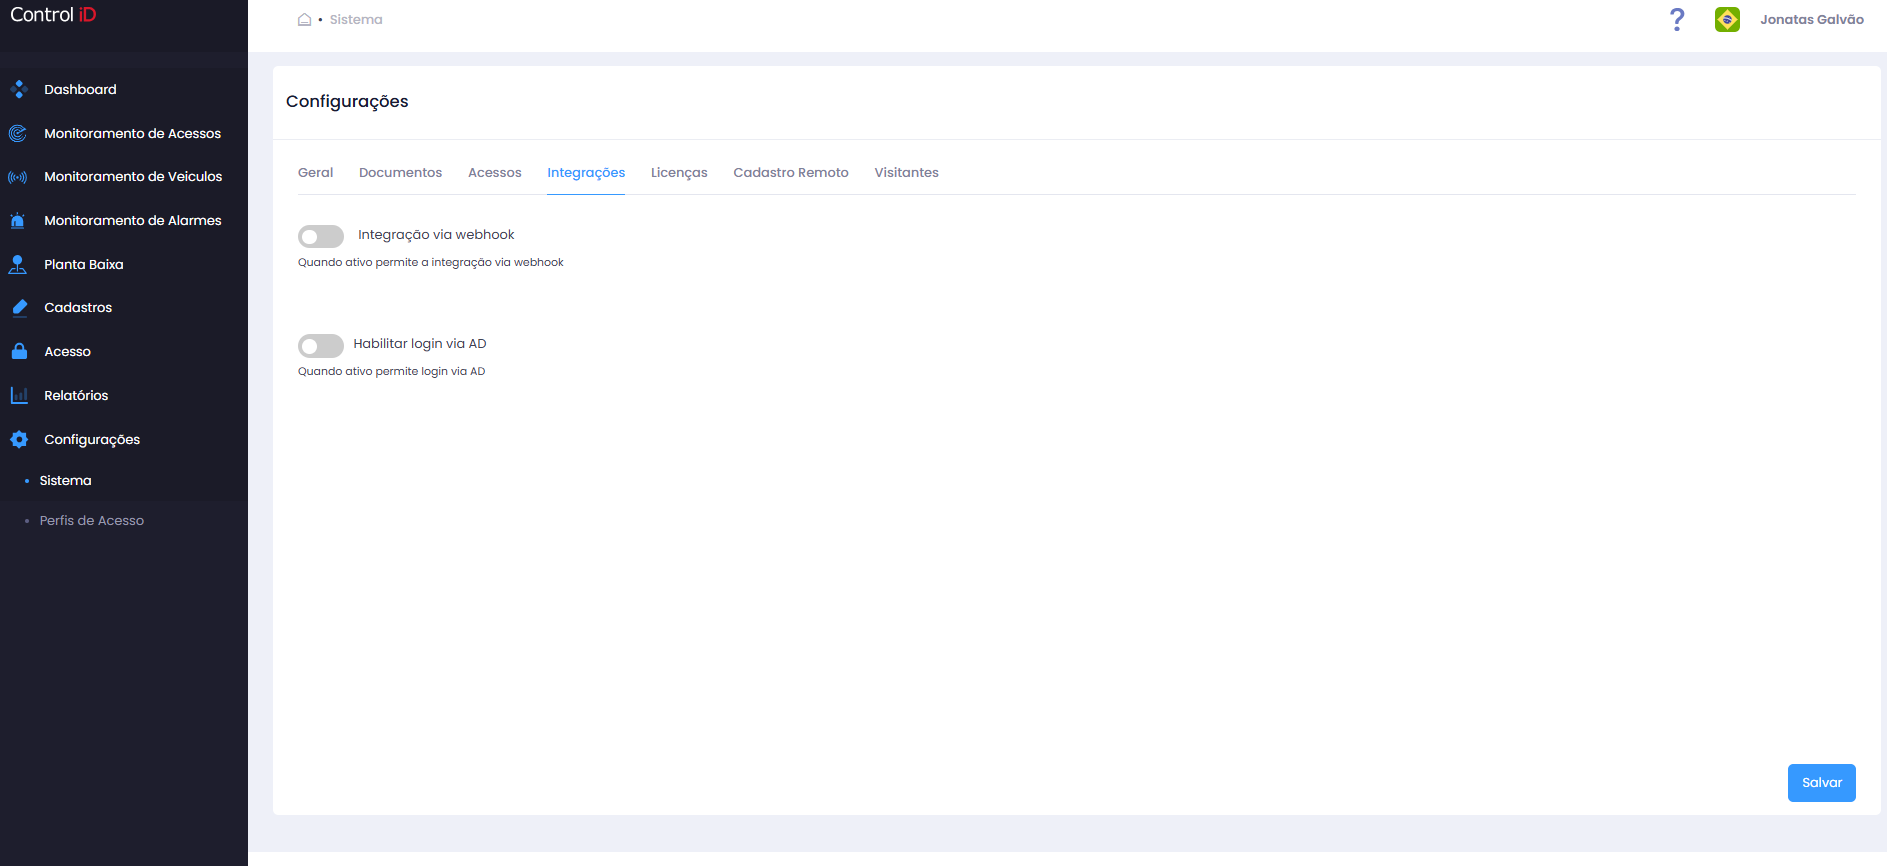Image resolution: width=1887 pixels, height=866 pixels.
Task: Click the Configurações gear icon
Action: click(x=19, y=439)
